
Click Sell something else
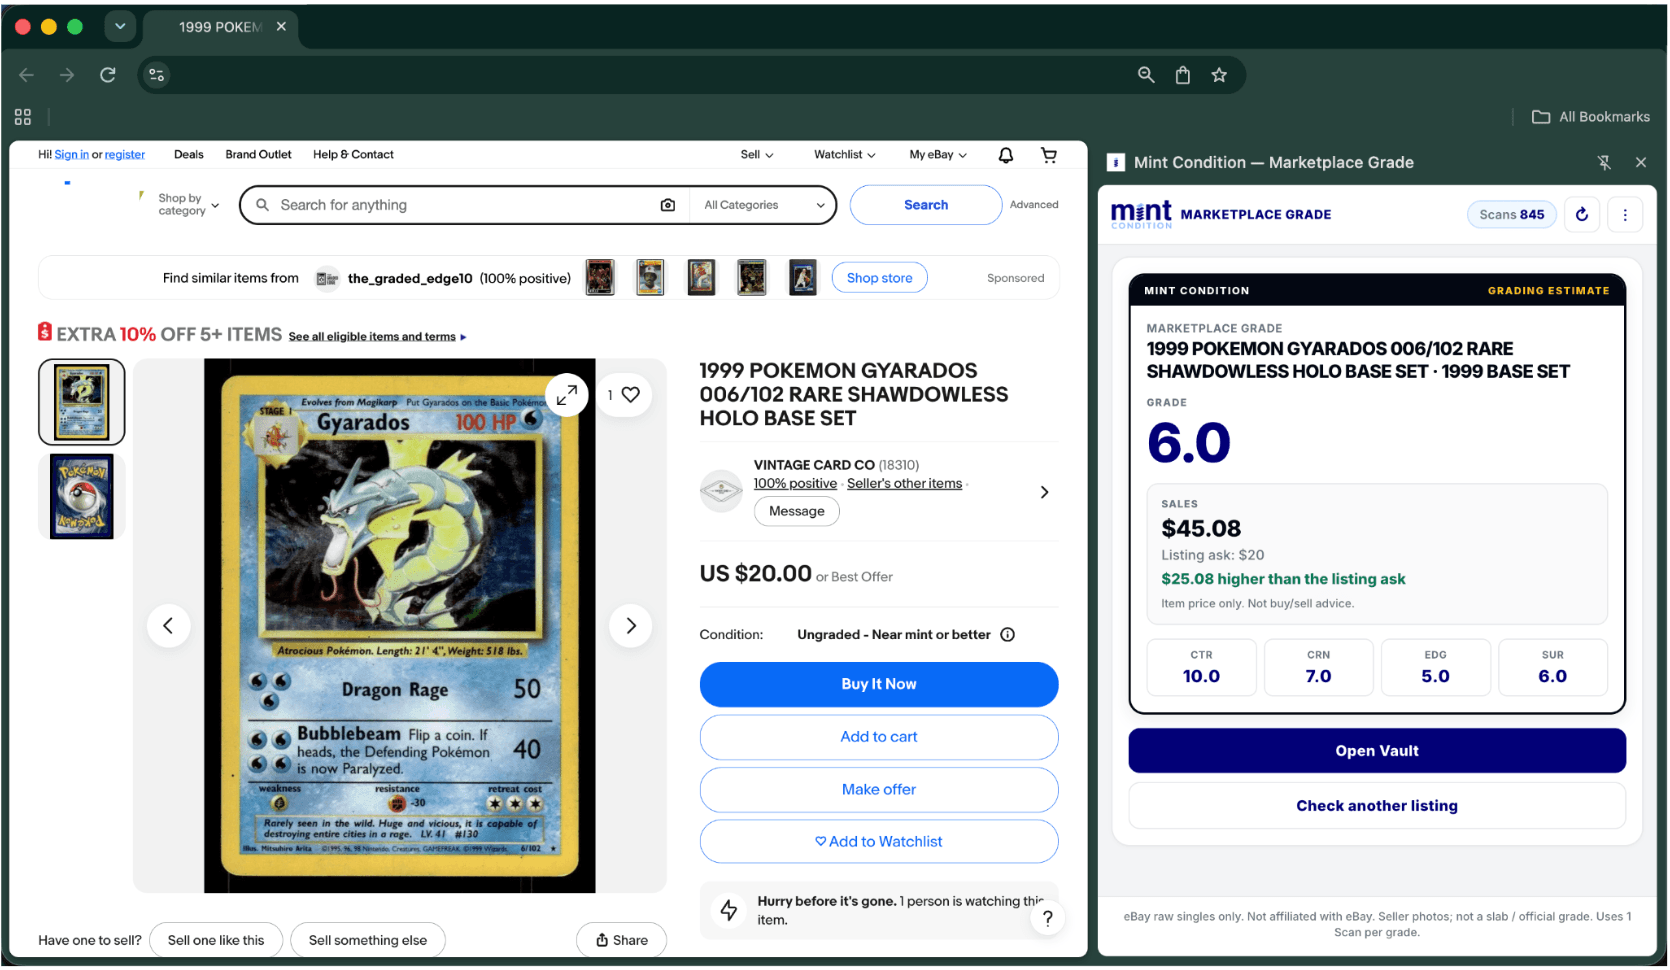tap(368, 941)
